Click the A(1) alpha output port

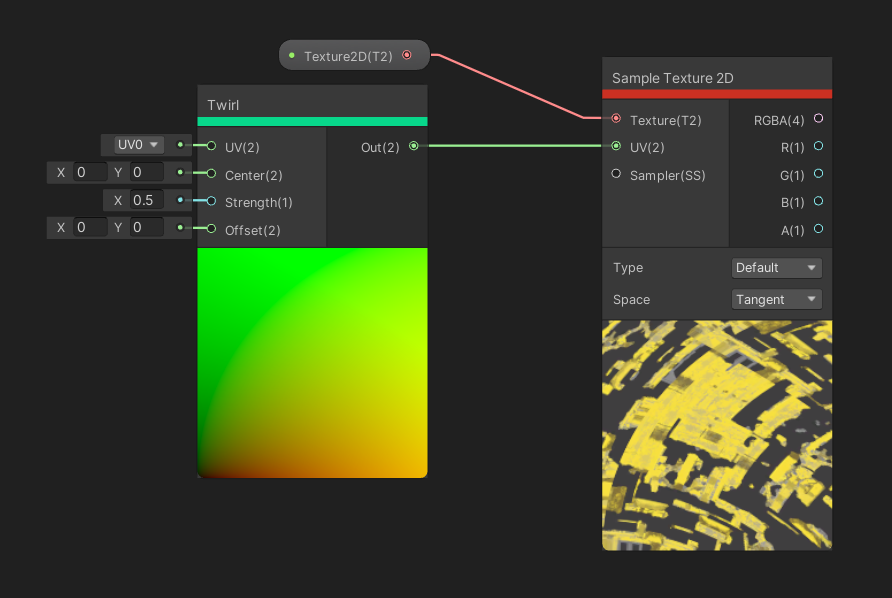tap(818, 229)
